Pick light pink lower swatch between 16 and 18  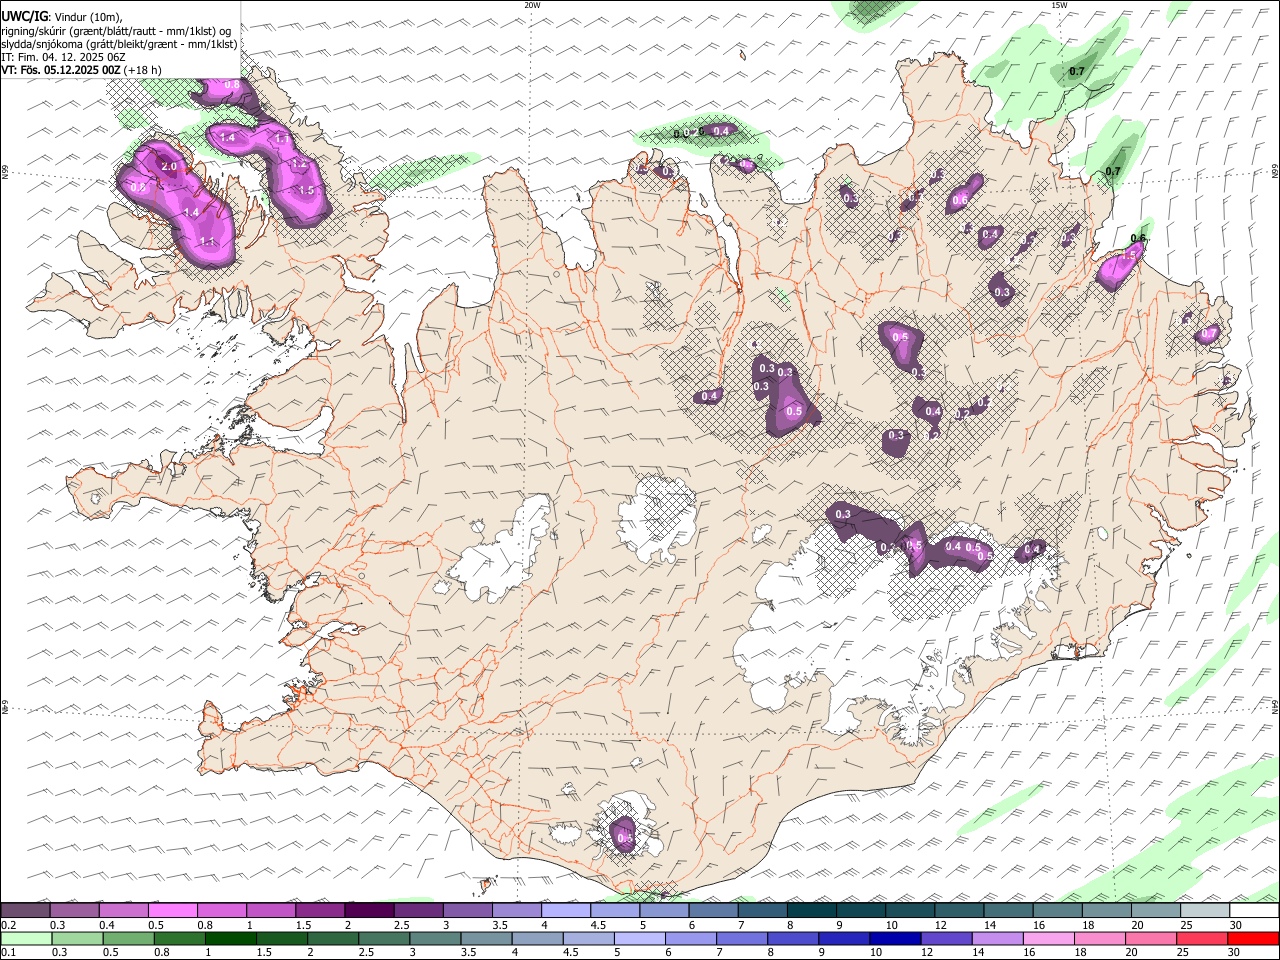point(1048,938)
